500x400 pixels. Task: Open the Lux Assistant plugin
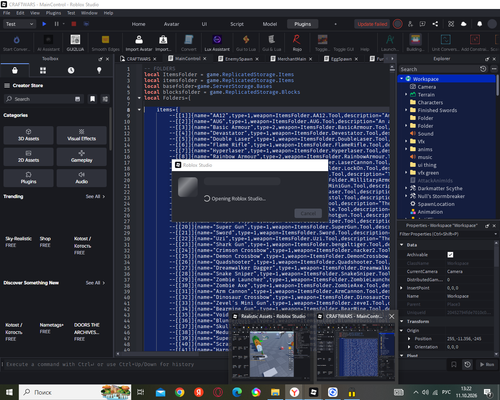click(x=217, y=43)
